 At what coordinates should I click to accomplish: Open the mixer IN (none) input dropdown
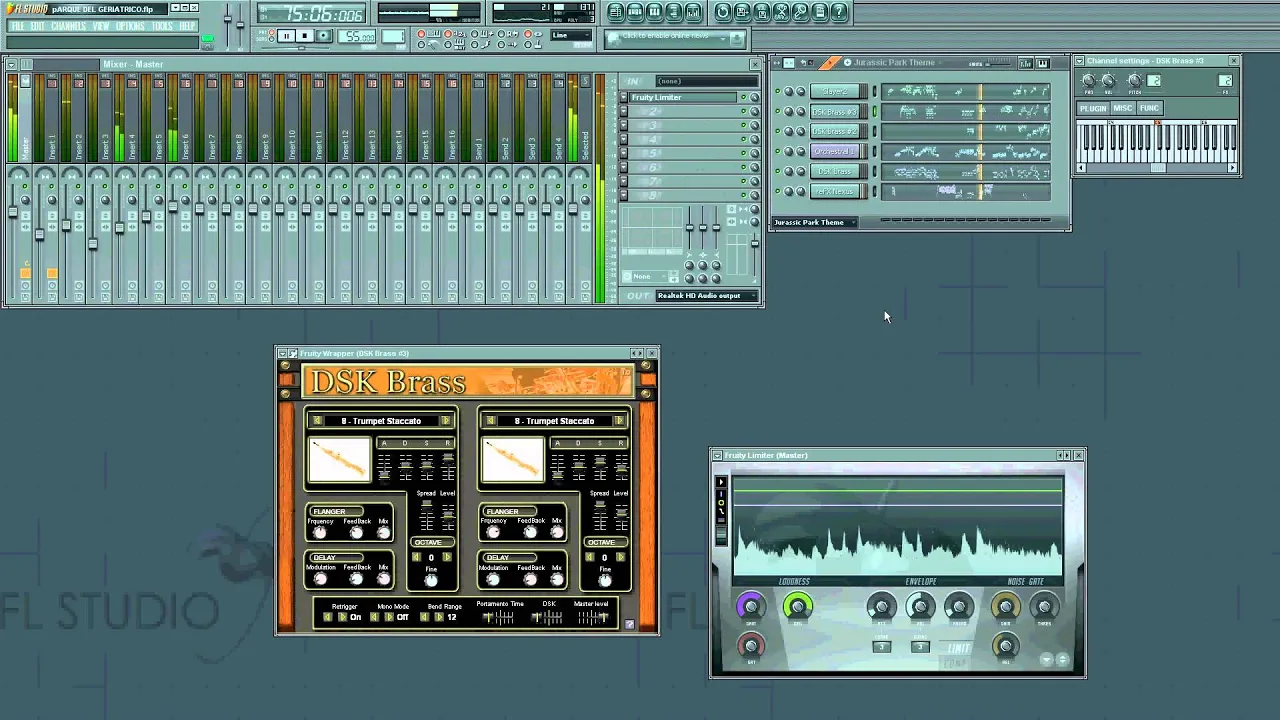[x=706, y=81]
